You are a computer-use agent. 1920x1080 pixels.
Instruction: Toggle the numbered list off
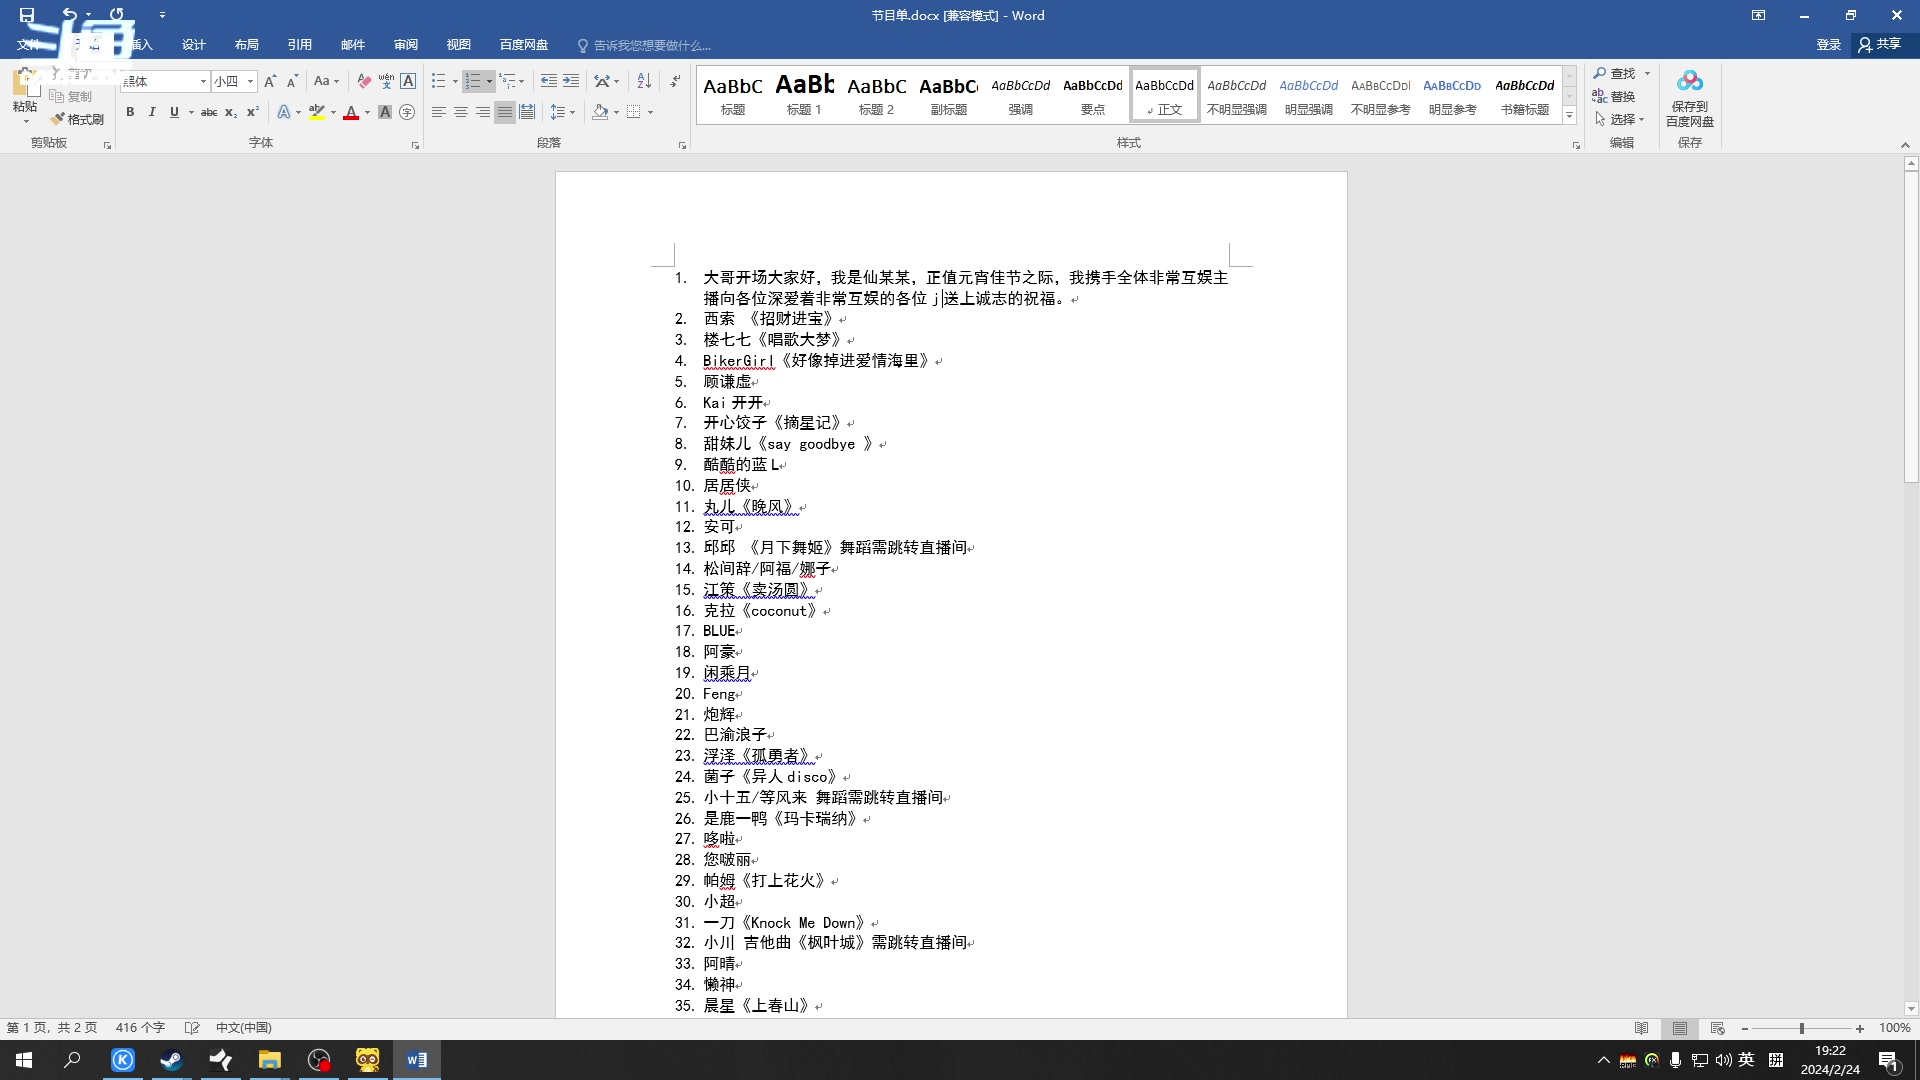point(474,81)
